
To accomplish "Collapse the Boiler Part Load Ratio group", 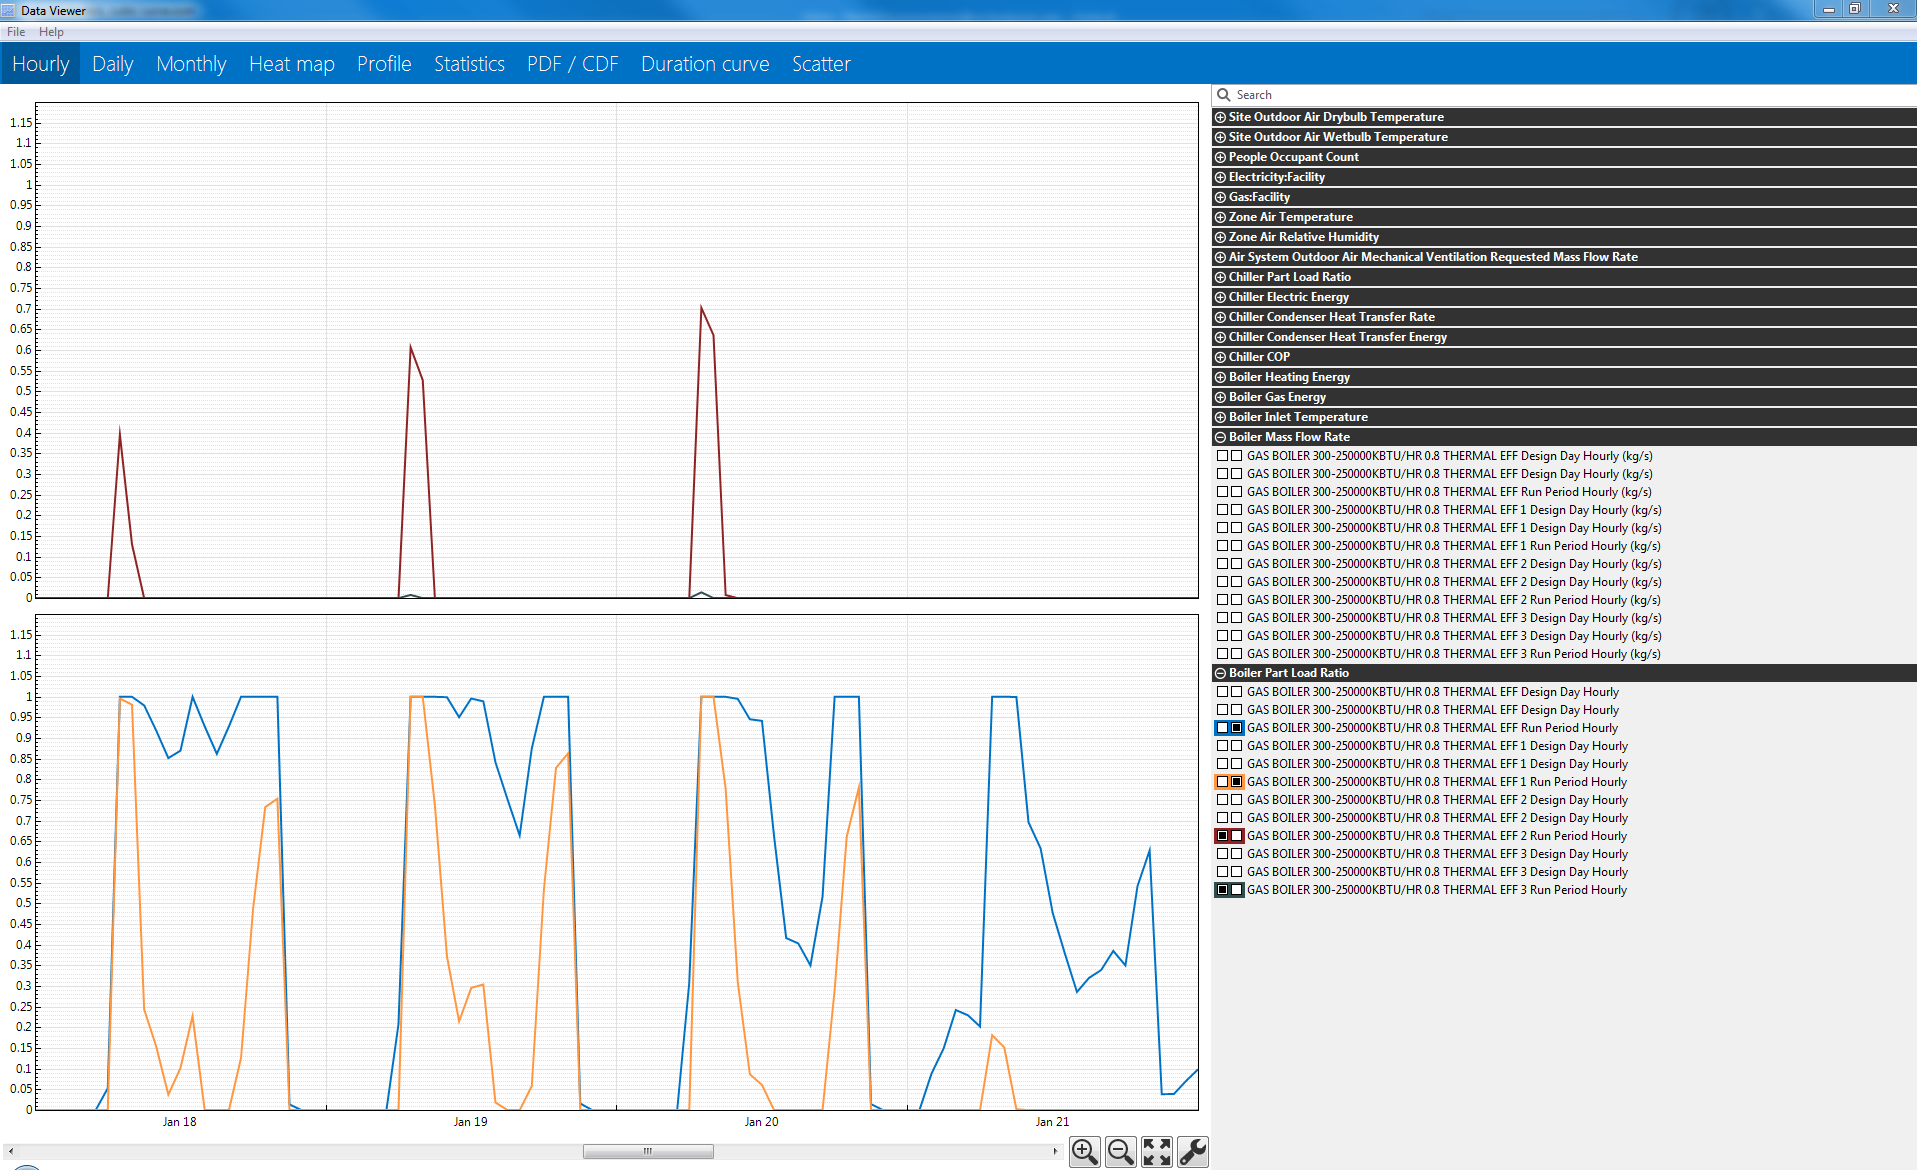I will (1220, 673).
